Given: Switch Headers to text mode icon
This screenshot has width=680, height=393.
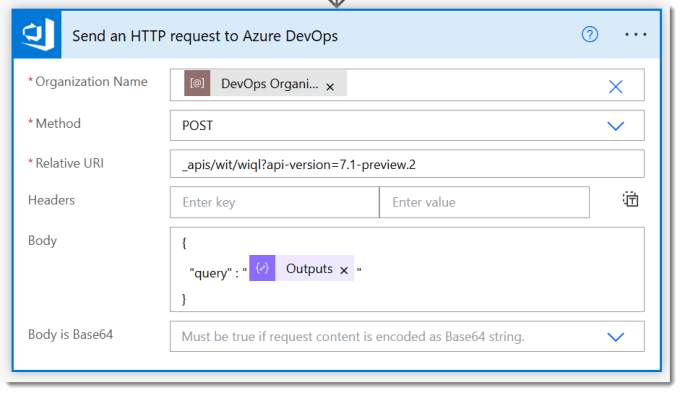Looking at the screenshot, I should click(630, 199).
